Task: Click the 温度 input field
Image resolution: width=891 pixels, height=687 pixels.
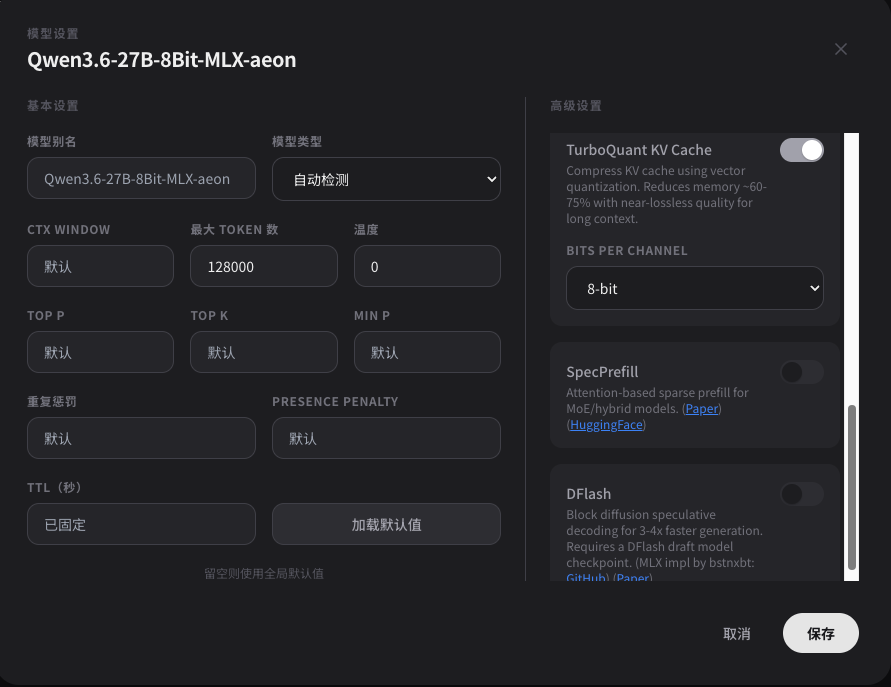Action: (427, 266)
